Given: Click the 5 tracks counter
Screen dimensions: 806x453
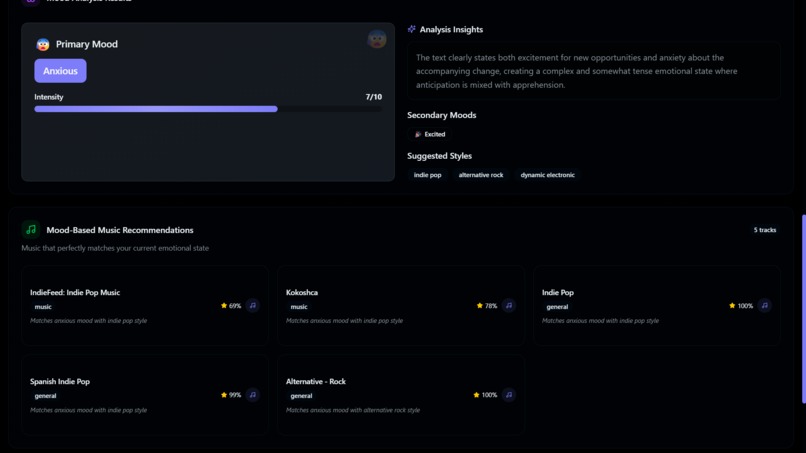Looking at the screenshot, I should click(x=765, y=230).
